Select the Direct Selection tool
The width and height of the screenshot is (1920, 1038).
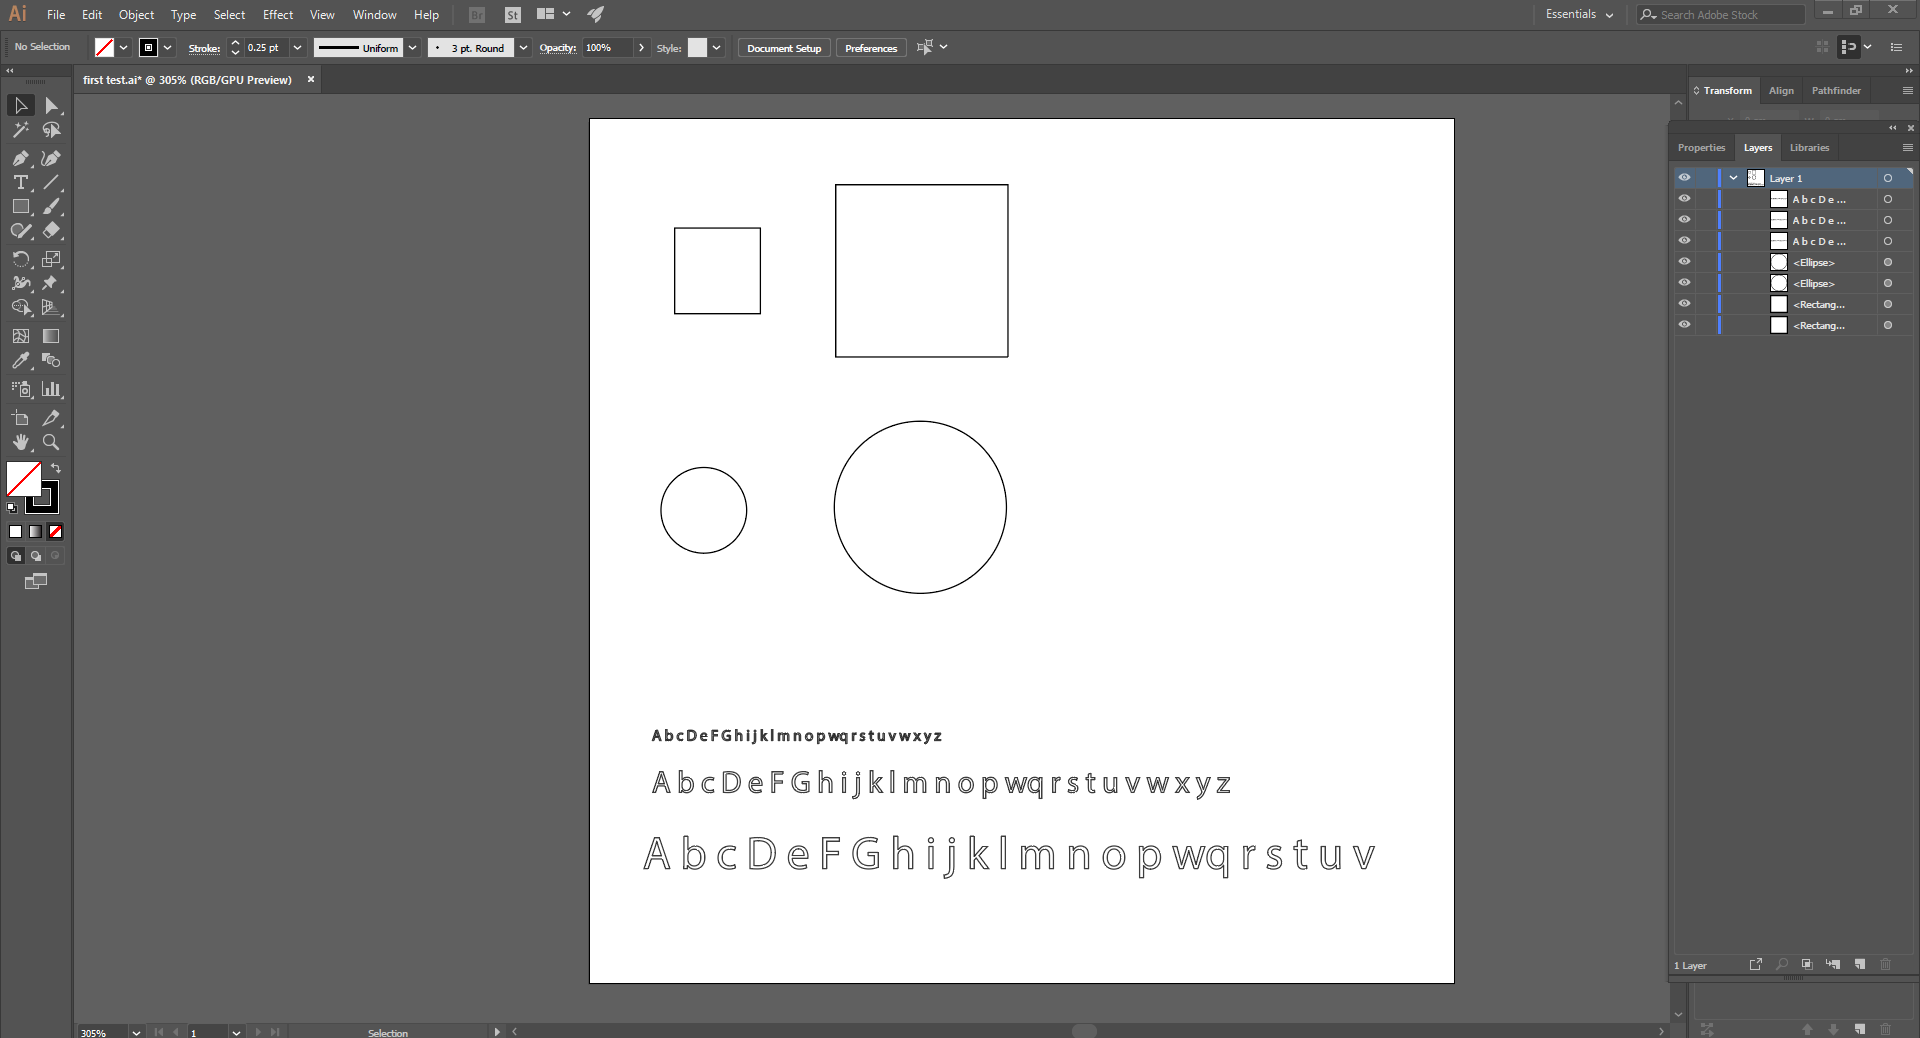click(x=51, y=106)
